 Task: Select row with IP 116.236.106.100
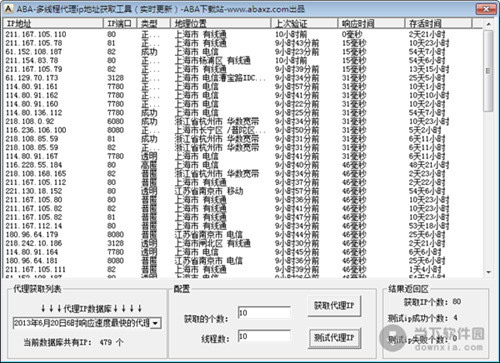243,130
